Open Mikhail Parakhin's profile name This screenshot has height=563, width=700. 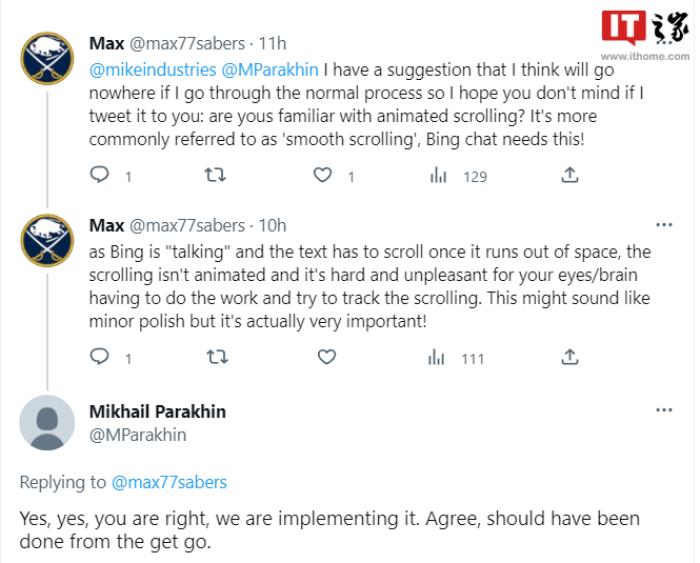pos(157,412)
